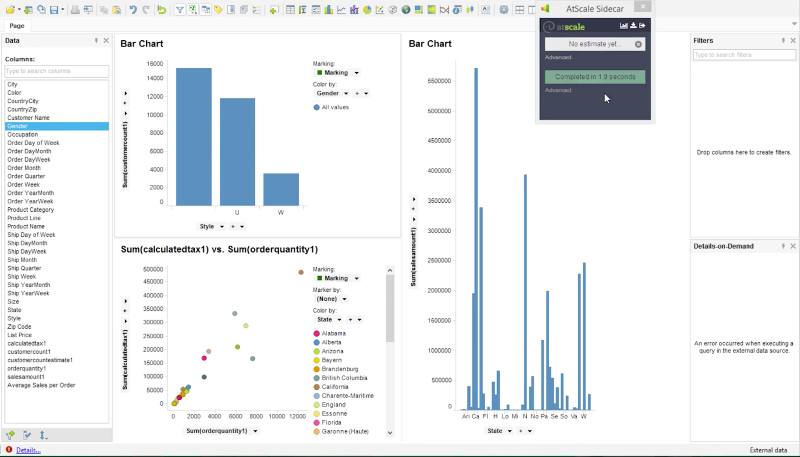Image resolution: width=800 pixels, height=457 pixels.
Task: Open settings with the gear toolbar icon
Action: pos(504,10)
